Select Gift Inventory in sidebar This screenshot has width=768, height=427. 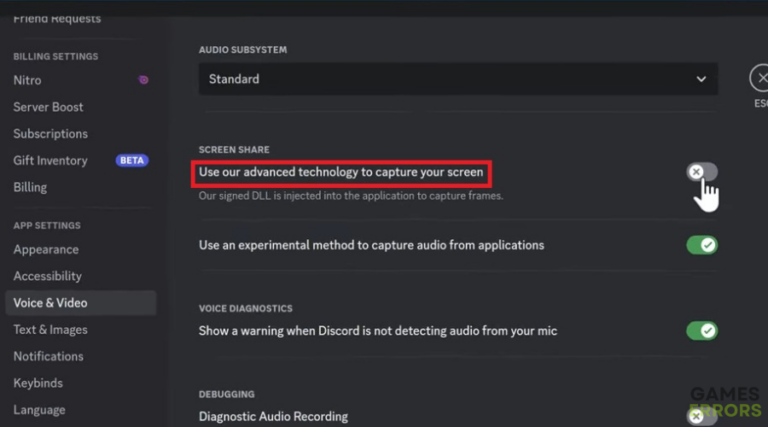coord(50,160)
